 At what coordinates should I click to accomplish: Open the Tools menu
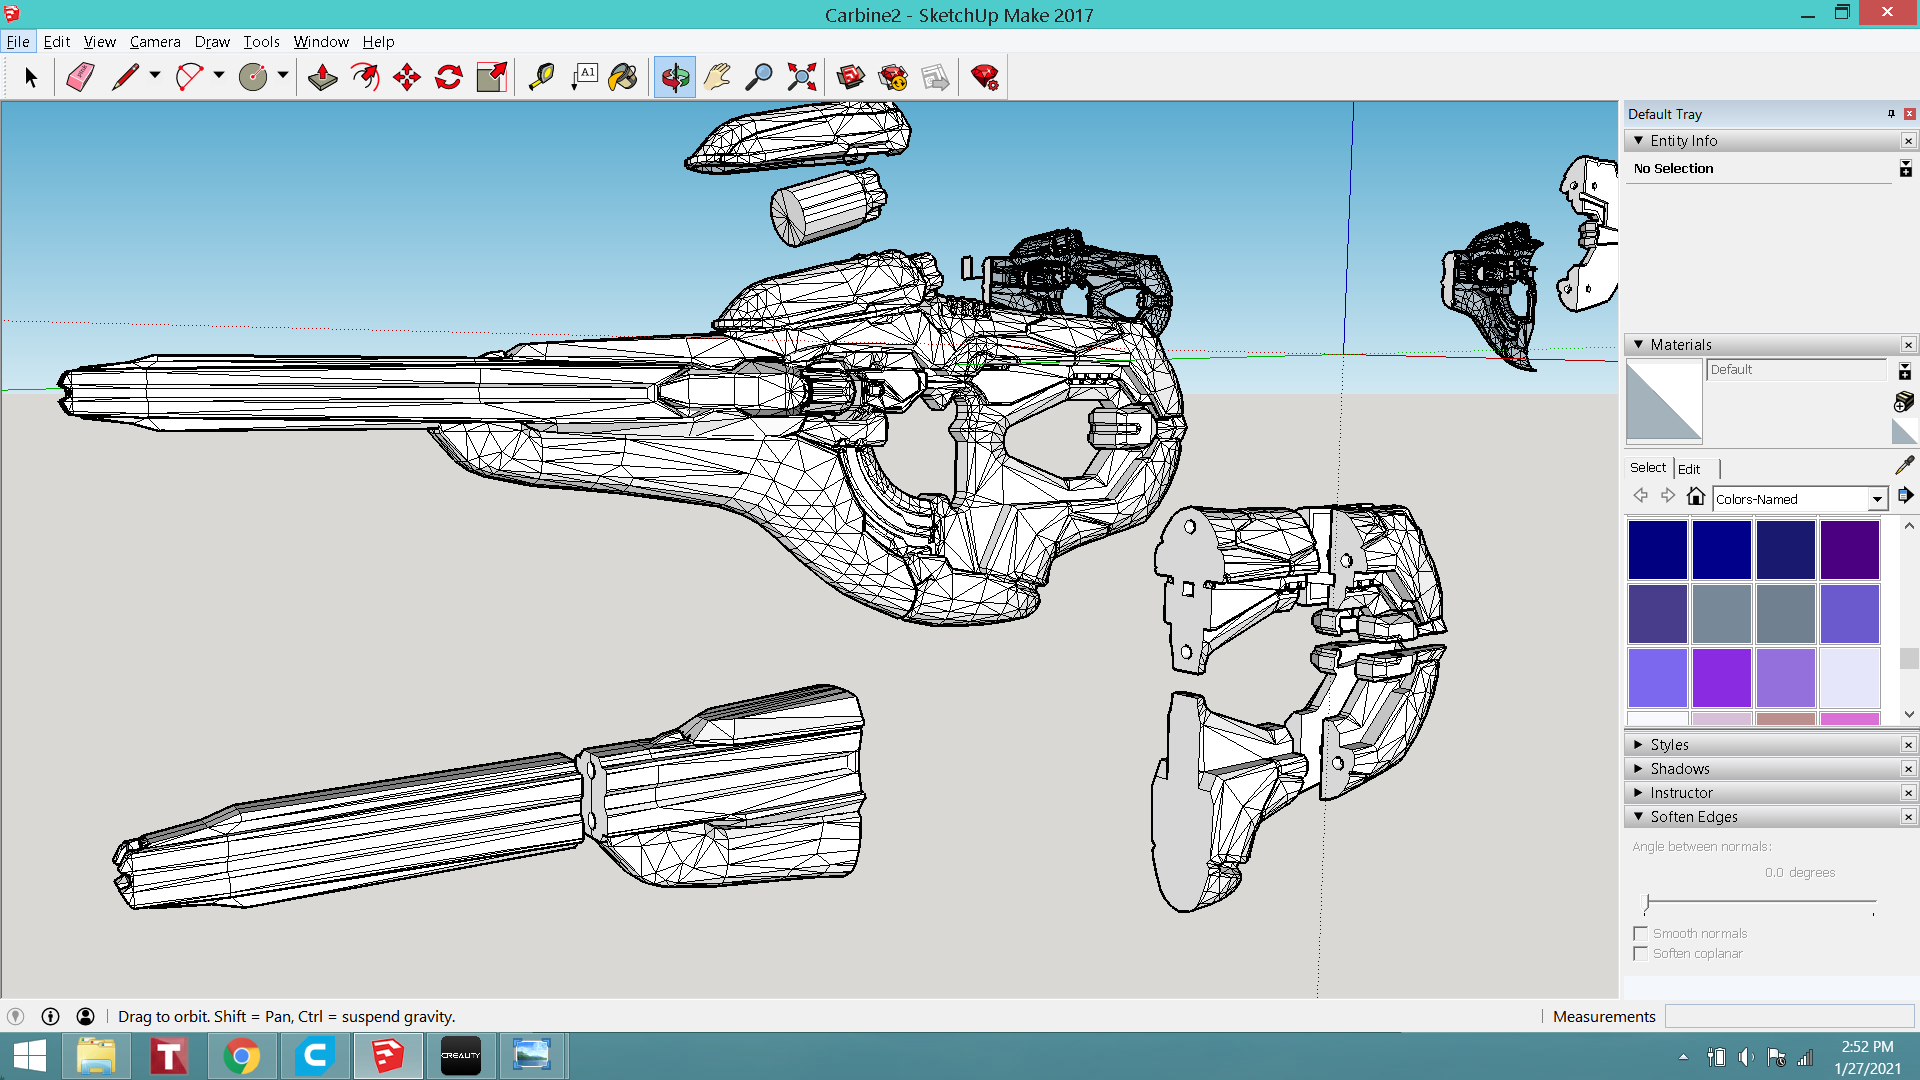click(x=261, y=41)
